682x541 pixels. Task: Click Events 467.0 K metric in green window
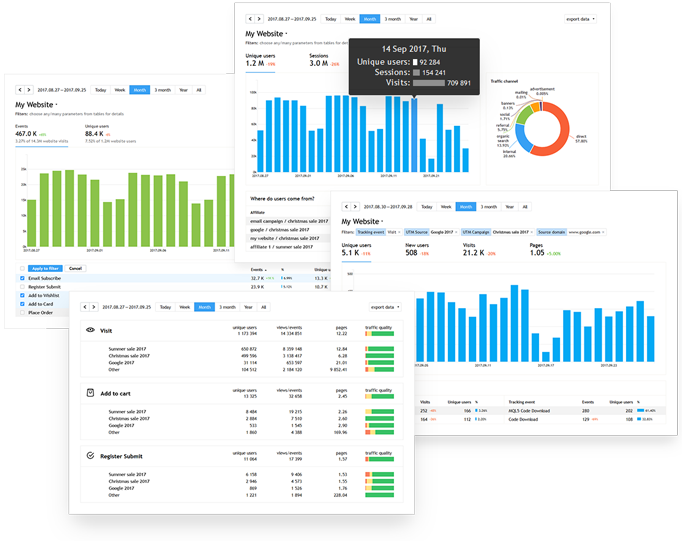coord(41,133)
